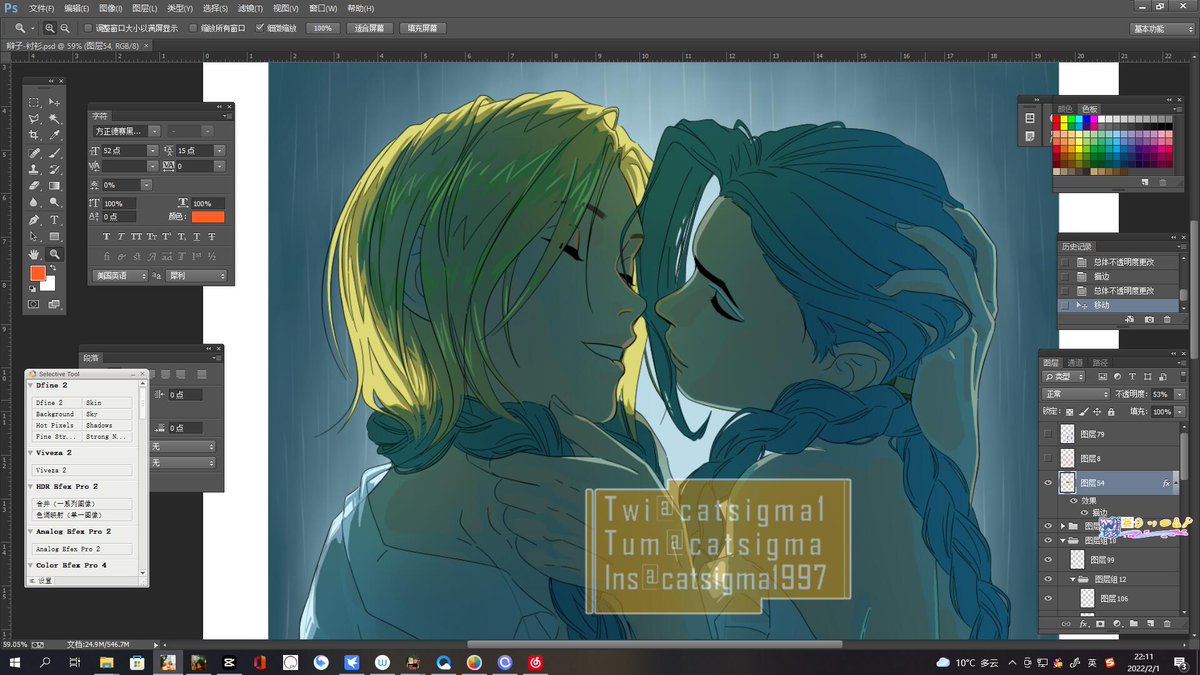Image resolution: width=1200 pixels, height=675 pixels.
Task: Swap foreground and background colors
Action: [x=53, y=268]
